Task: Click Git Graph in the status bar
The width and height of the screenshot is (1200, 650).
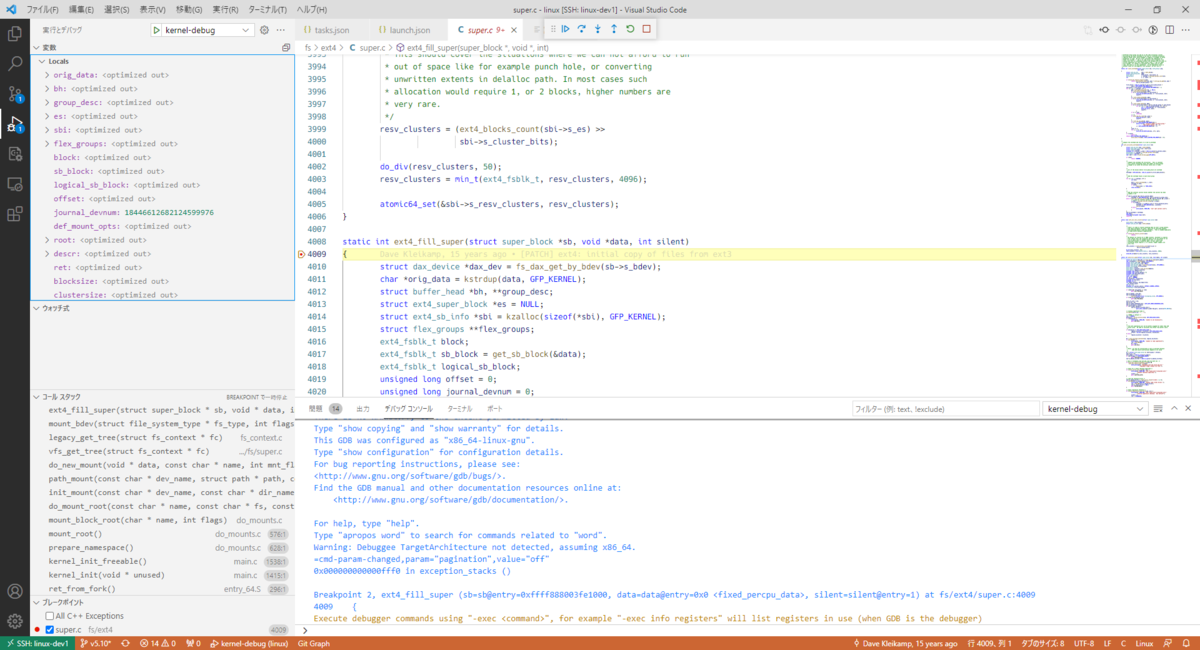Action: [x=314, y=643]
